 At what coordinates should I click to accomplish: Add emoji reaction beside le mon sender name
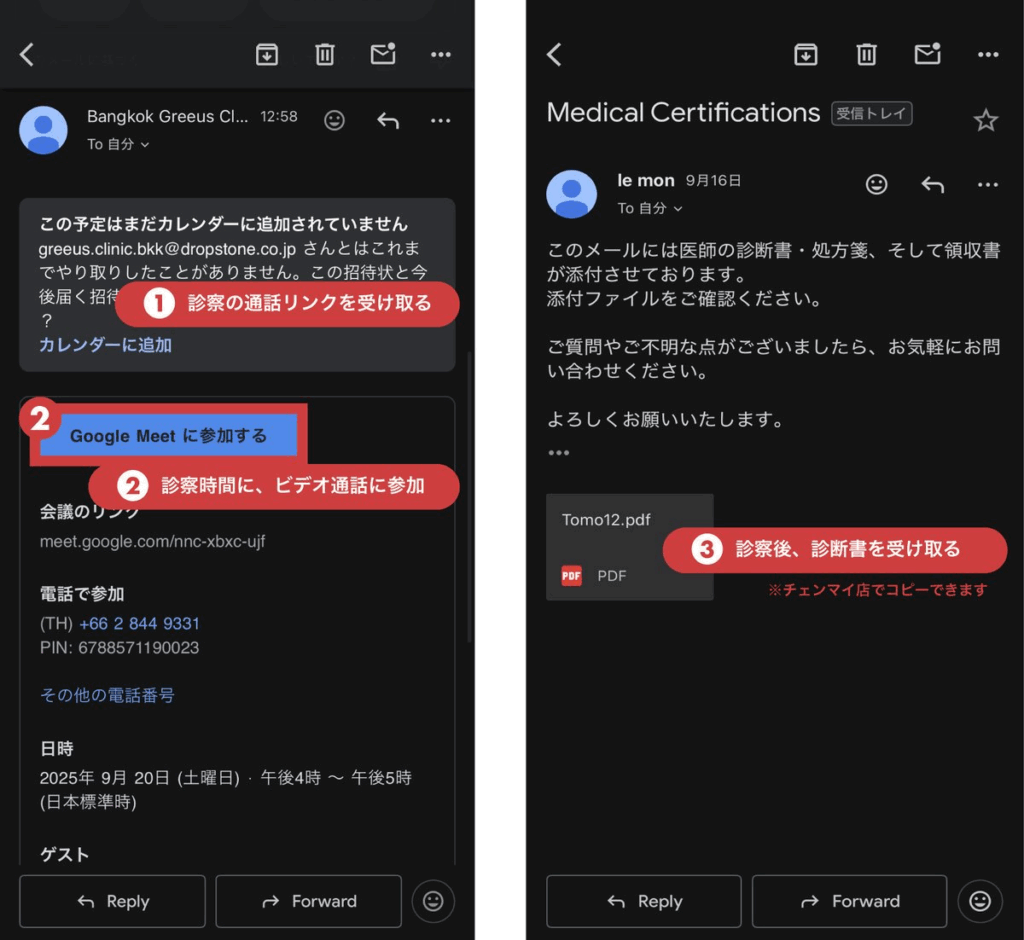click(x=876, y=184)
